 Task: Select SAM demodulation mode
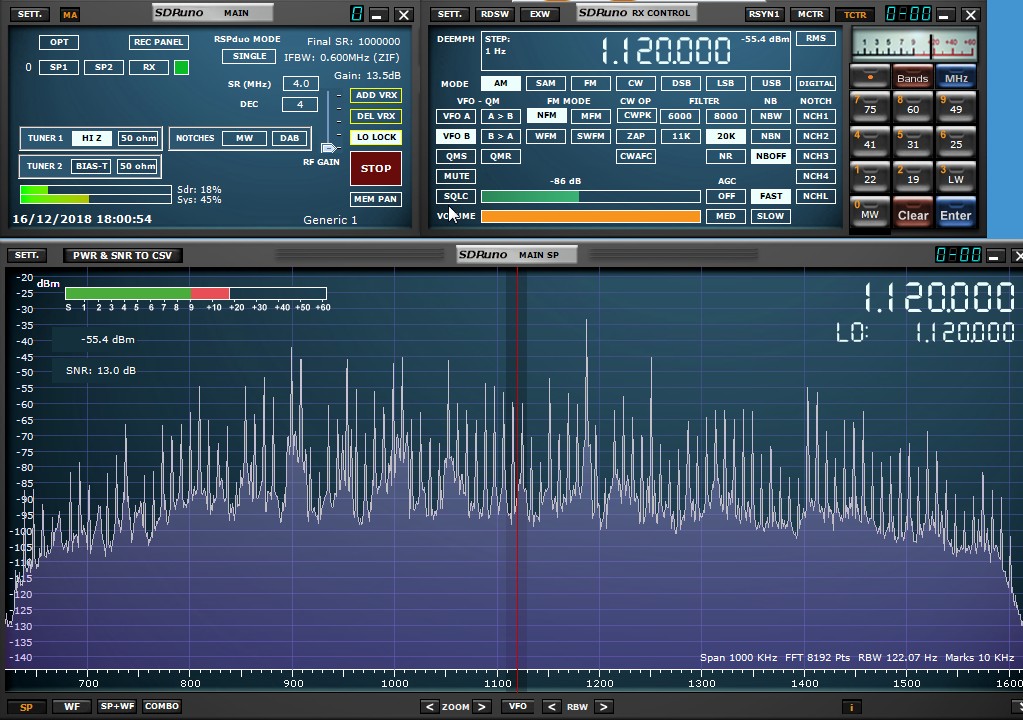click(x=545, y=83)
